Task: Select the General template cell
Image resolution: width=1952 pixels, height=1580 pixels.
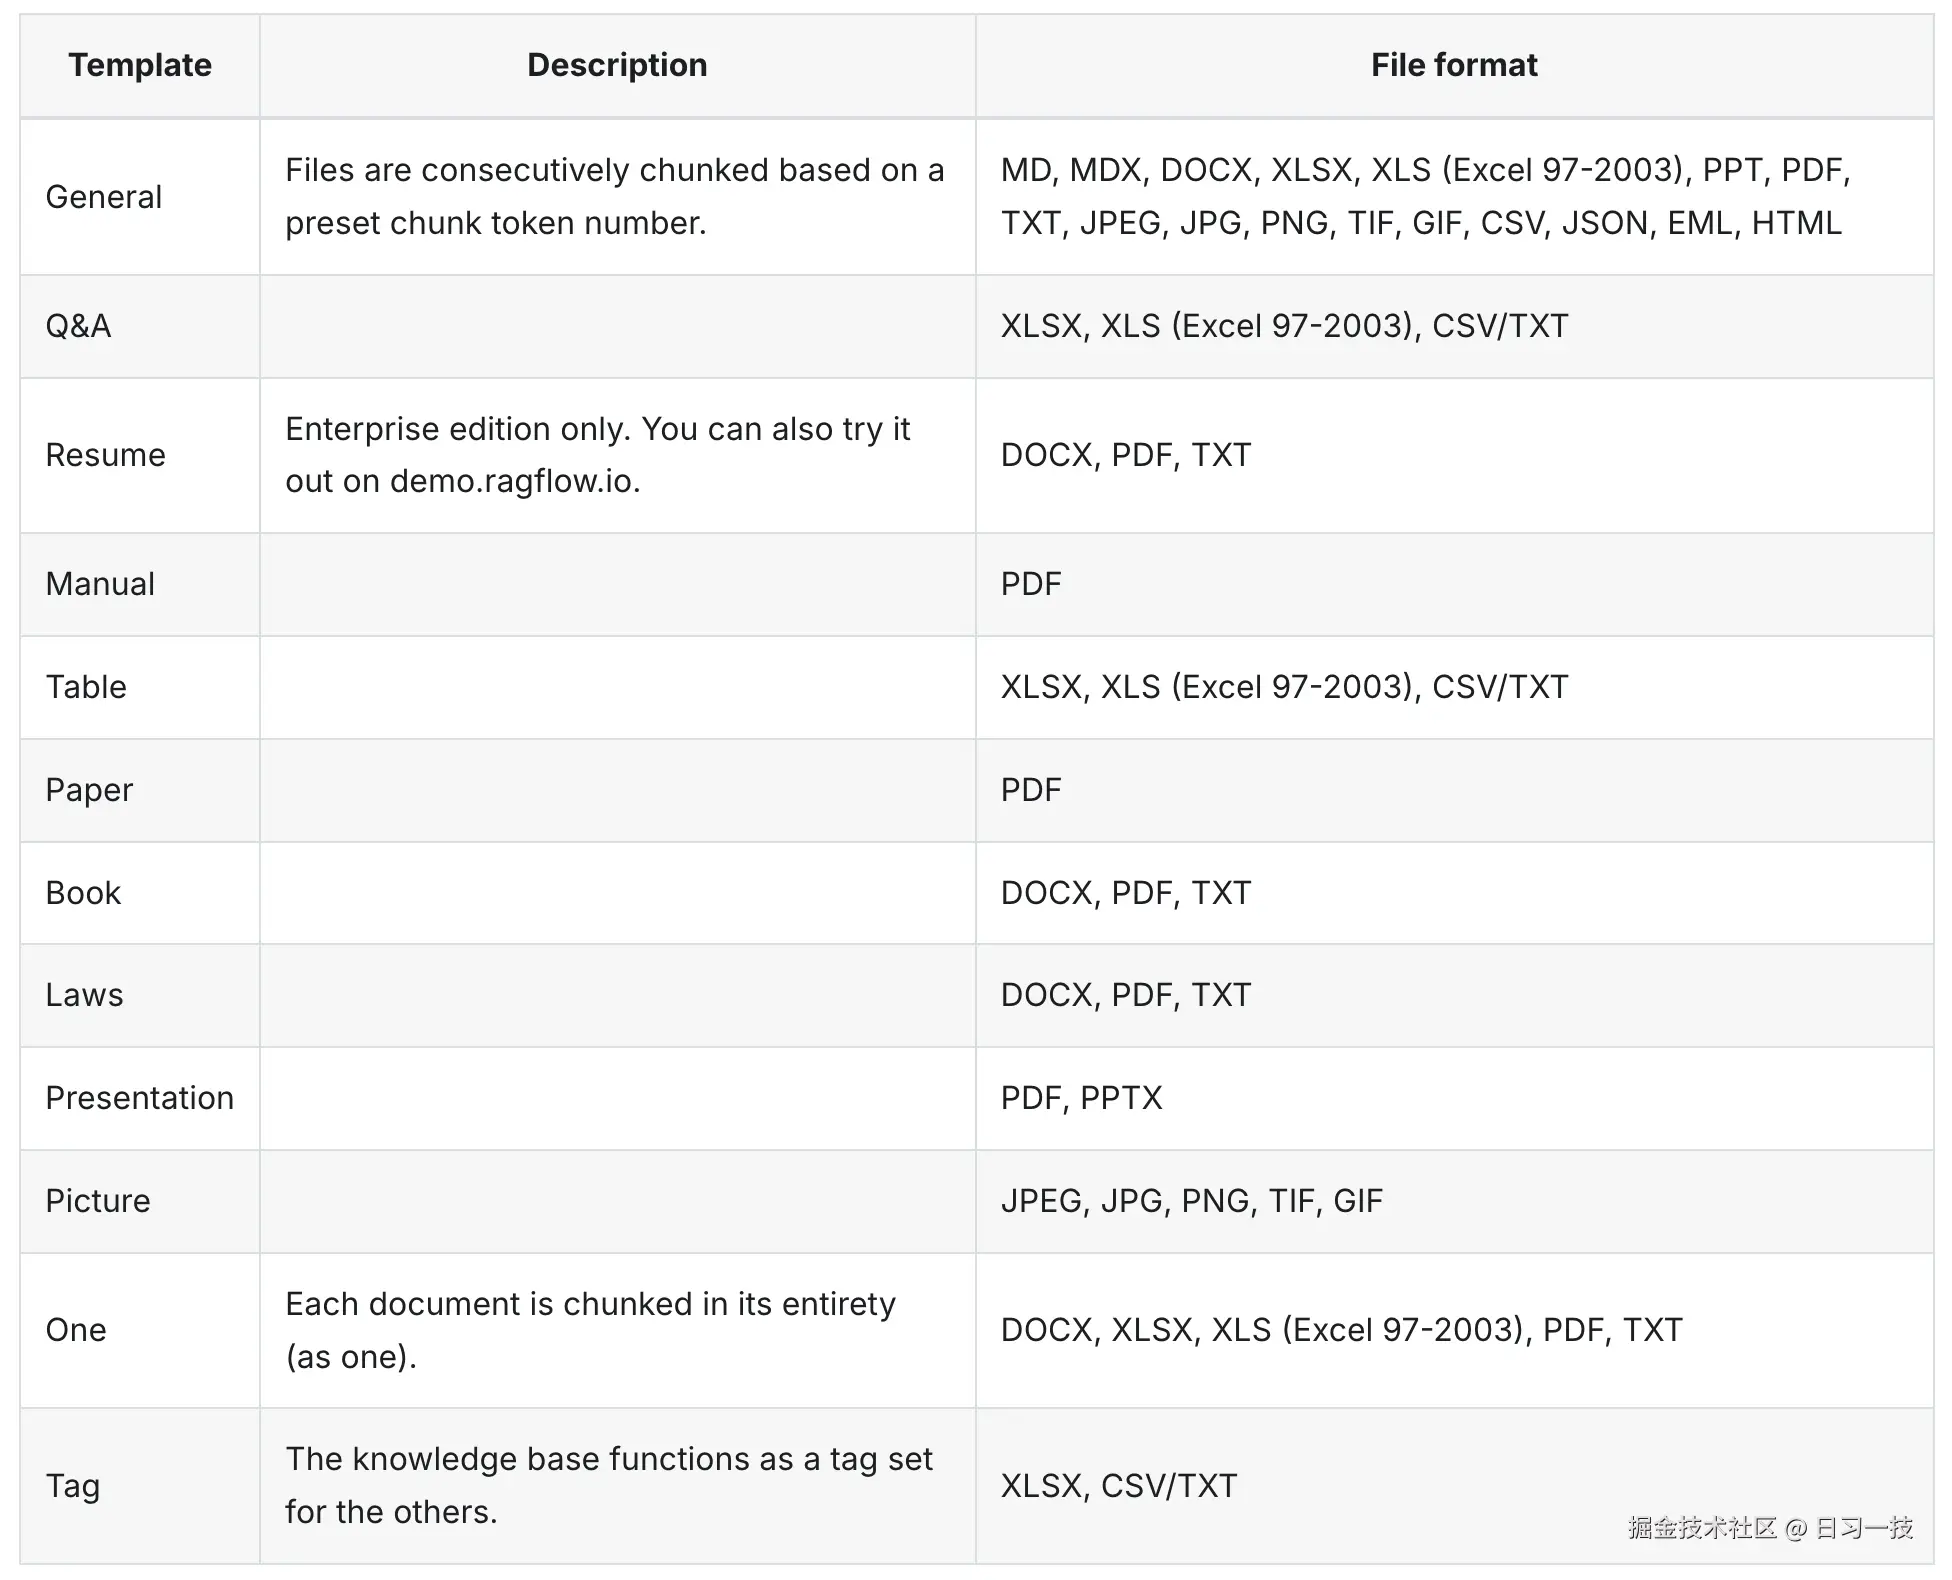Action: [x=104, y=197]
